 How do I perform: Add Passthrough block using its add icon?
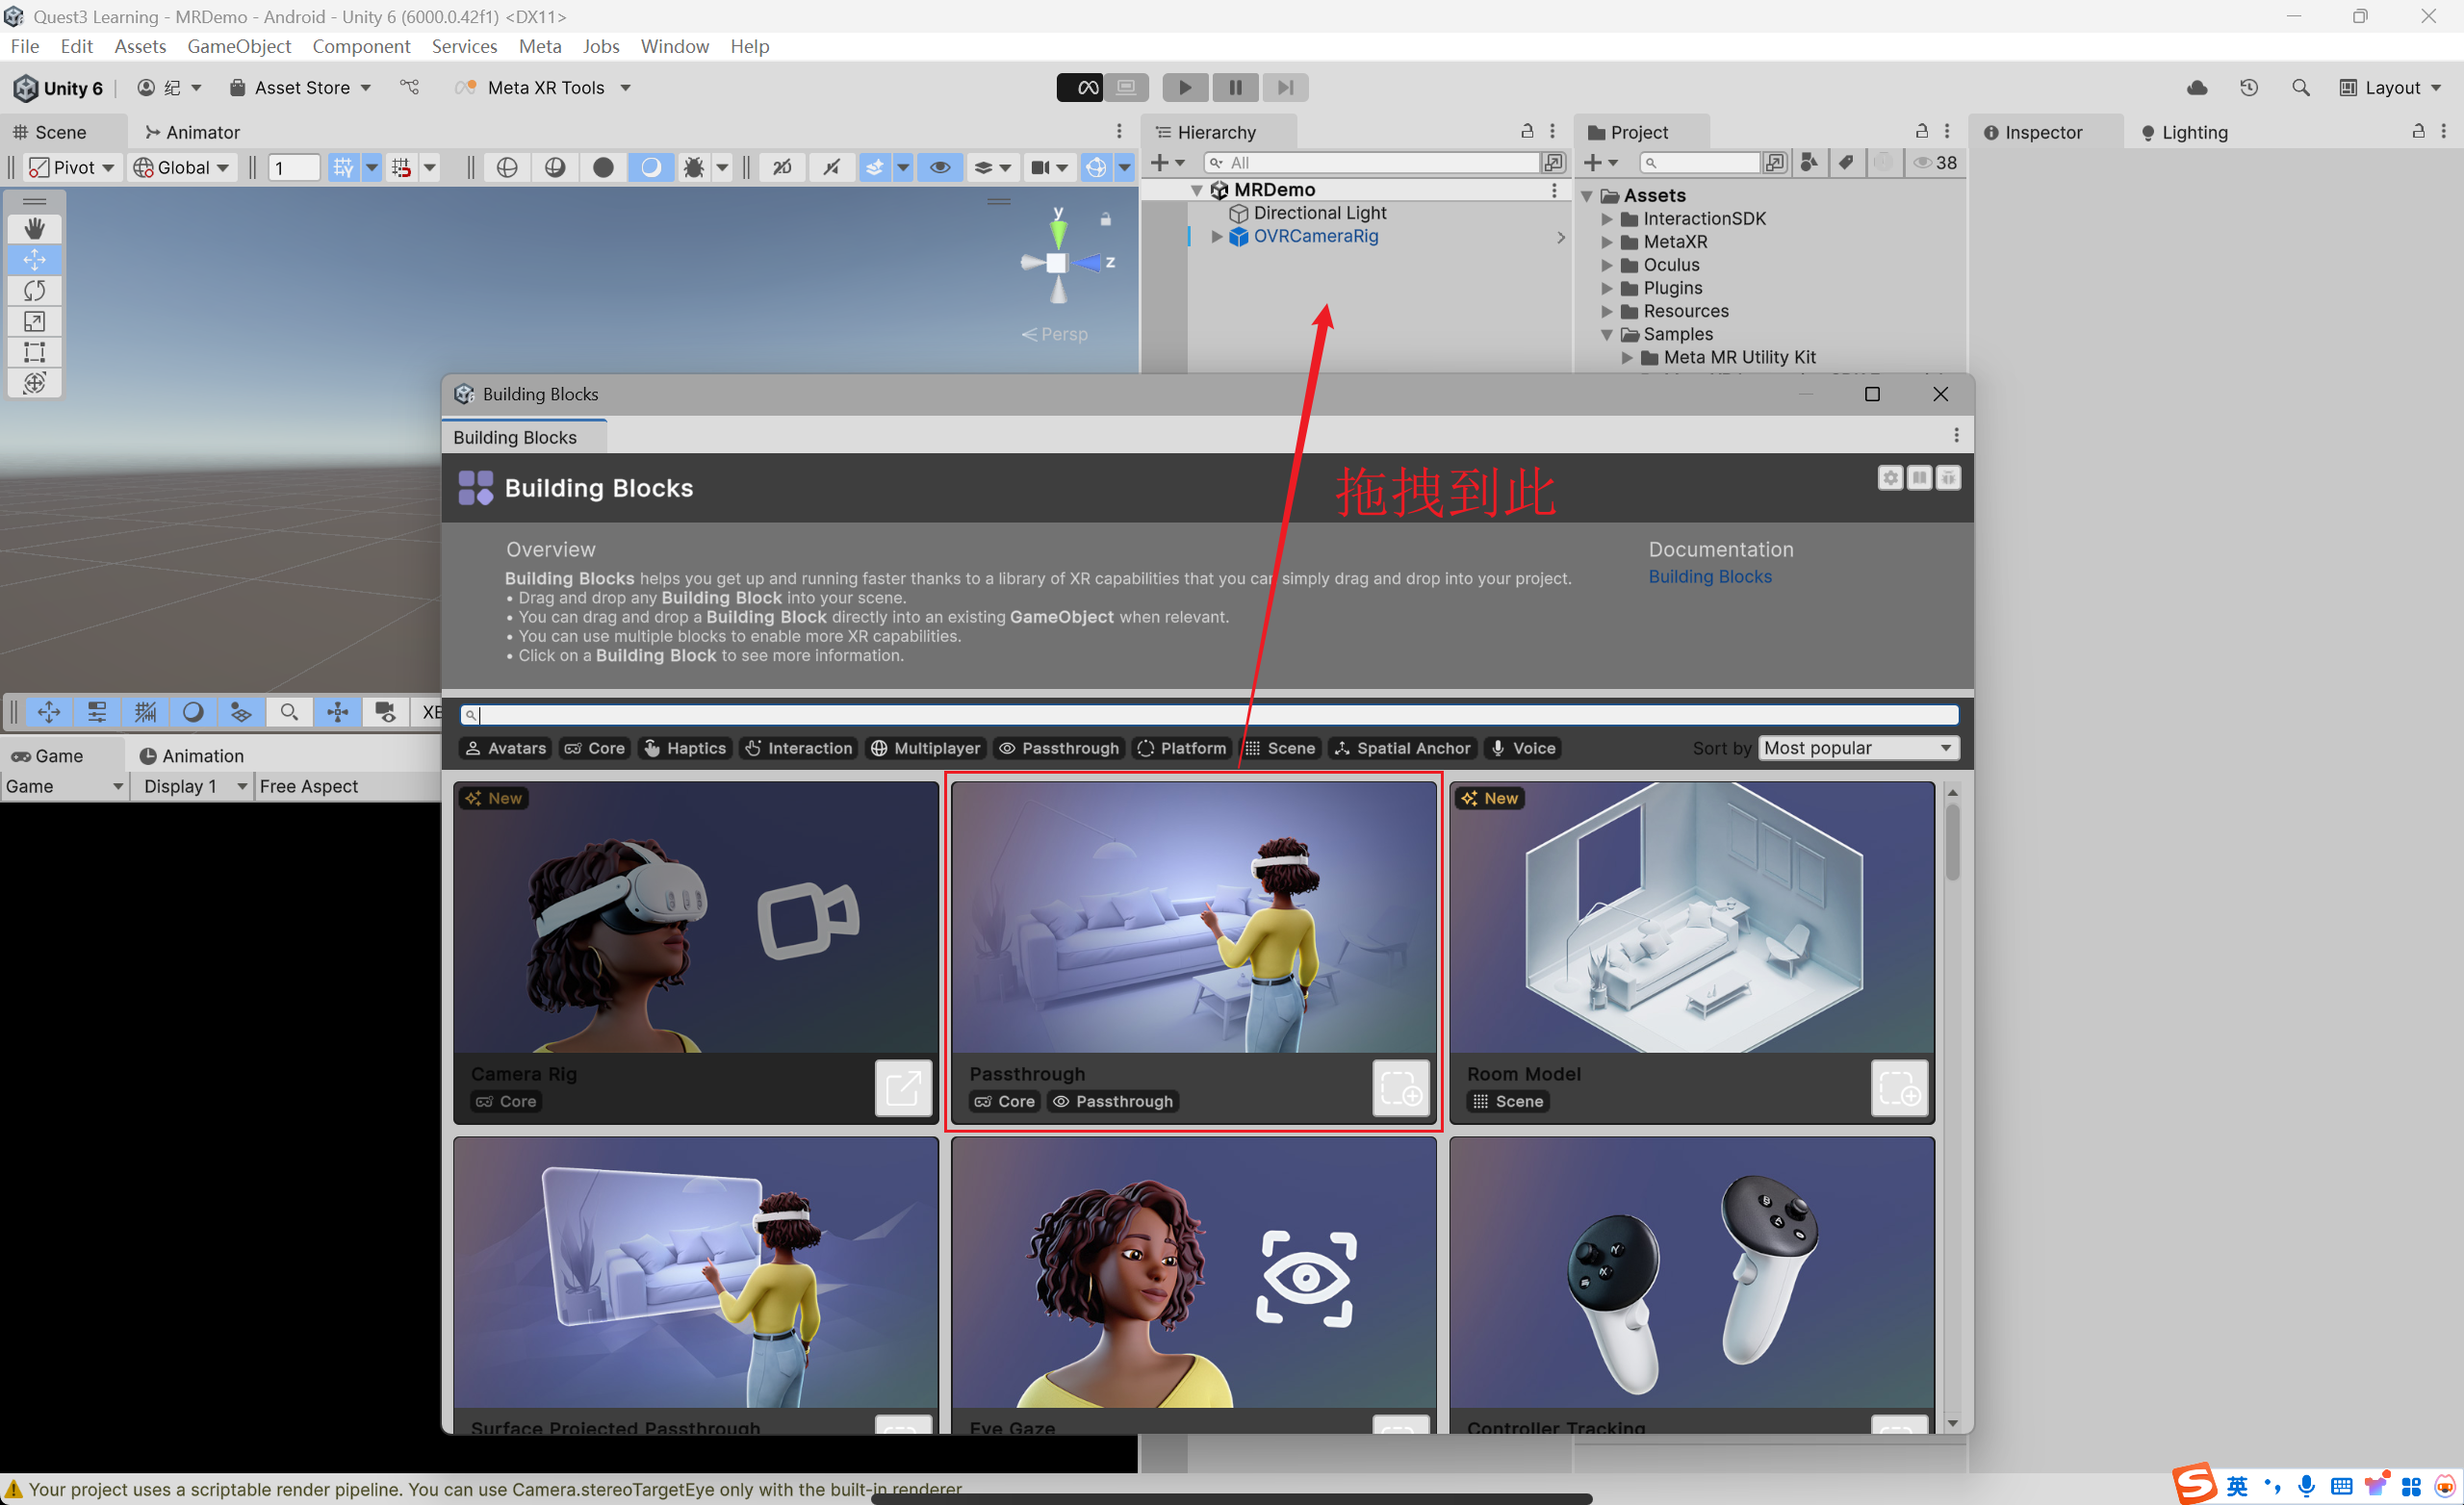coord(1400,1088)
